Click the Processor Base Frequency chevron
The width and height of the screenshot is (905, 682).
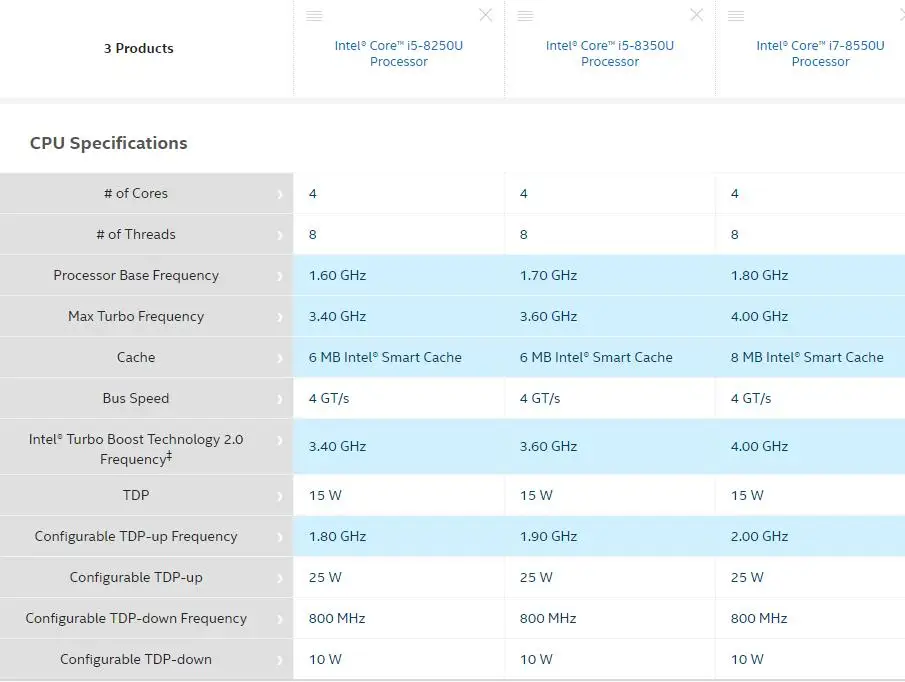point(280,276)
